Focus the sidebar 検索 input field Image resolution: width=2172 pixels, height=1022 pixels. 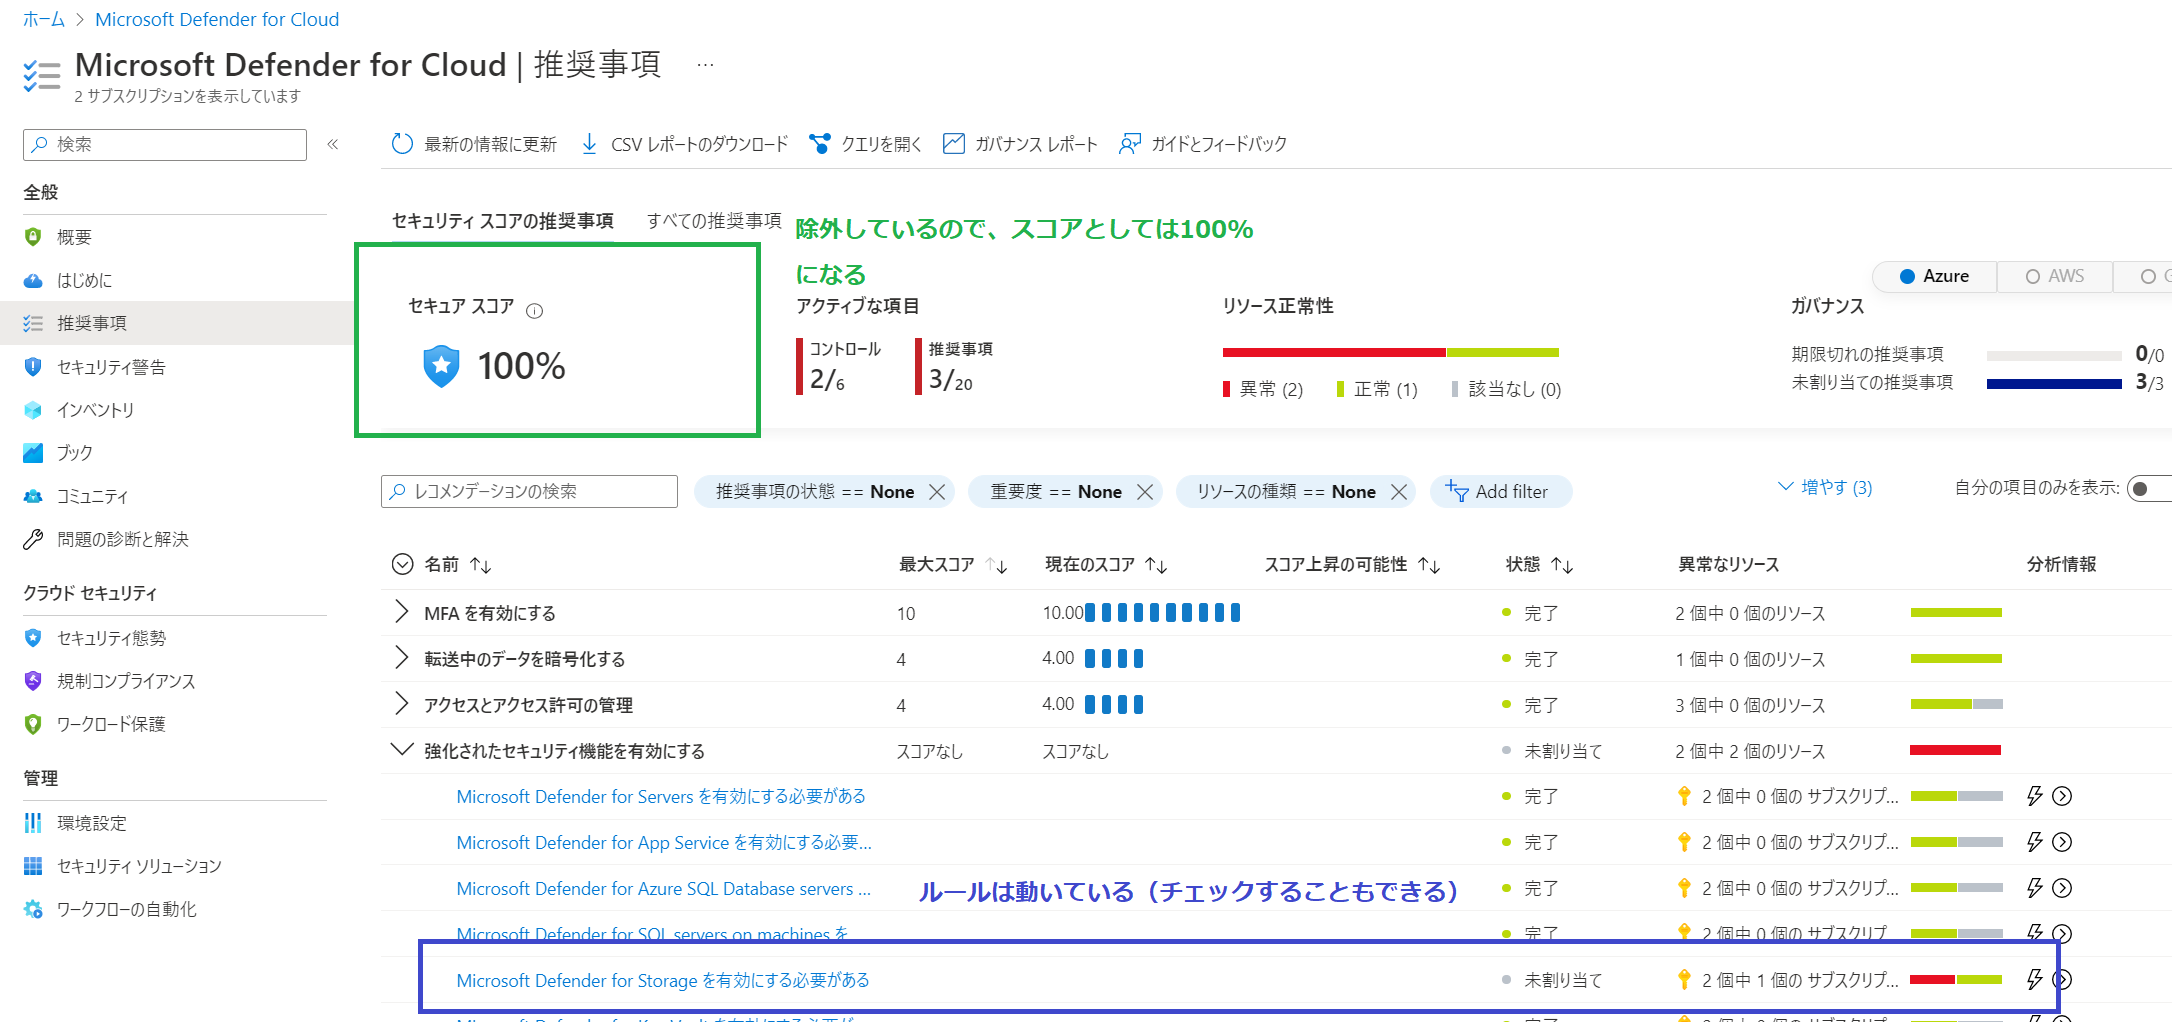(x=165, y=144)
